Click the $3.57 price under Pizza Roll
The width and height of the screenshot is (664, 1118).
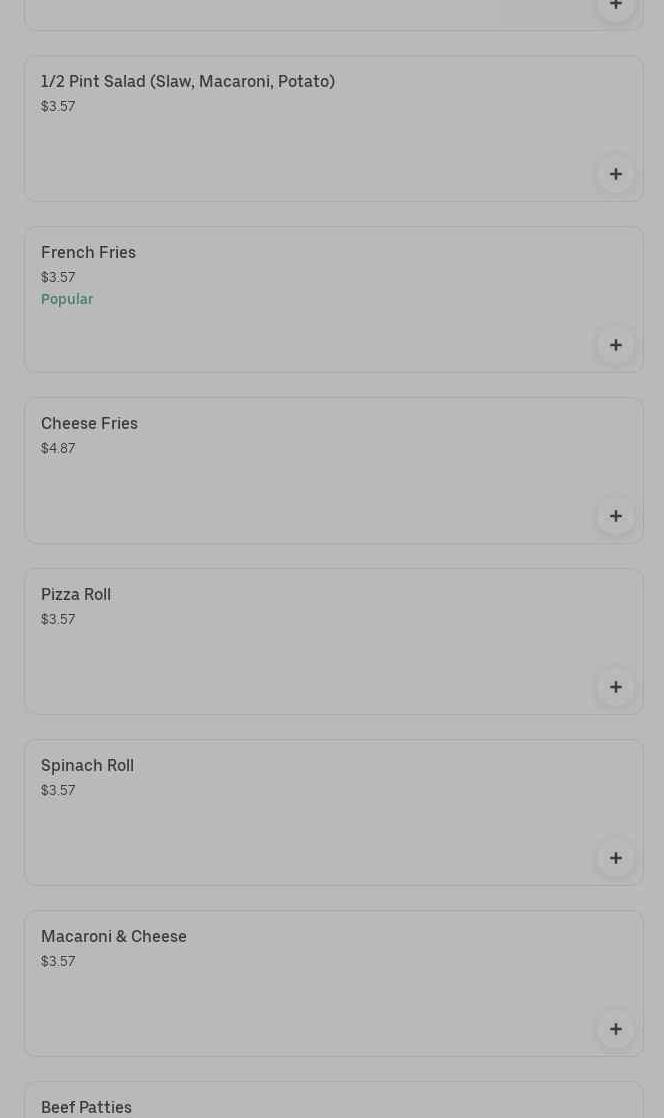(x=58, y=619)
